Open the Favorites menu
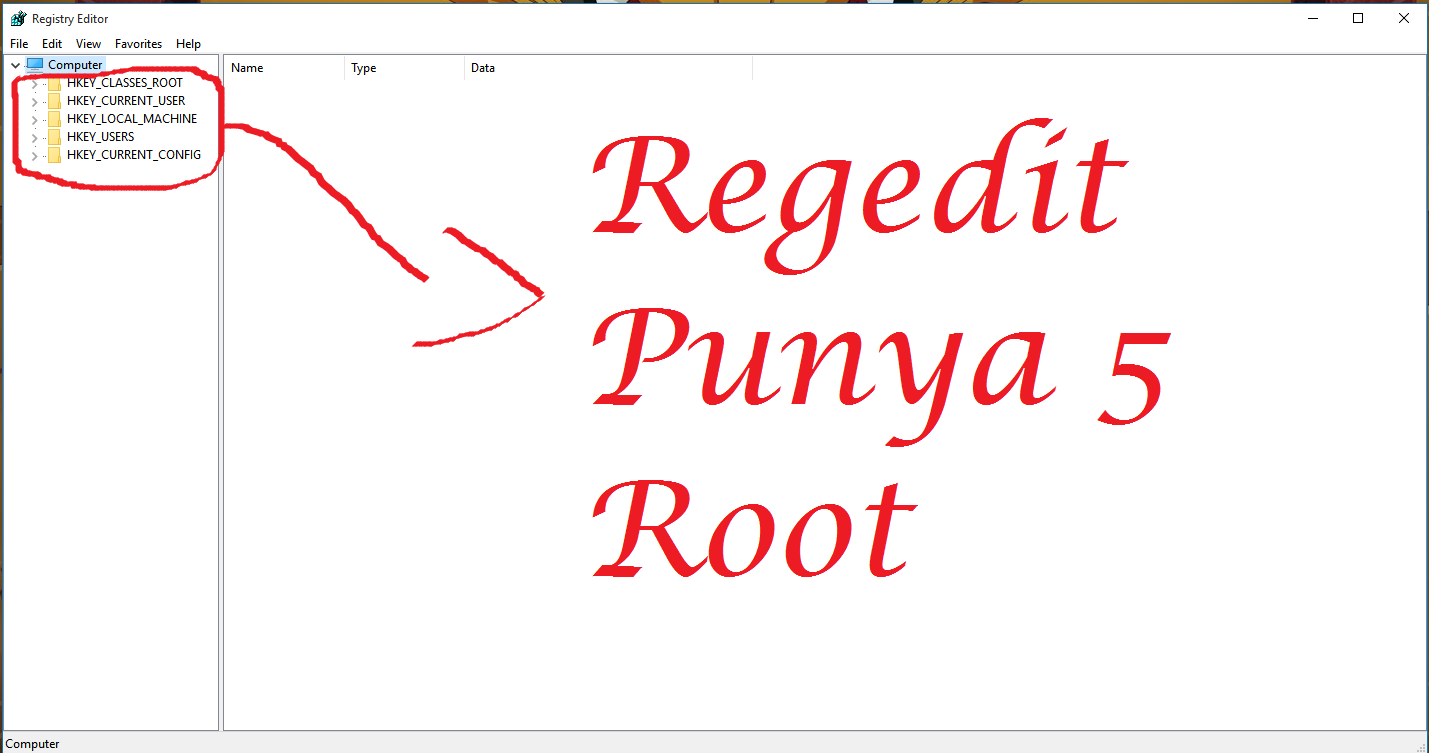Image resolution: width=1429 pixels, height=753 pixels. (138, 43)
